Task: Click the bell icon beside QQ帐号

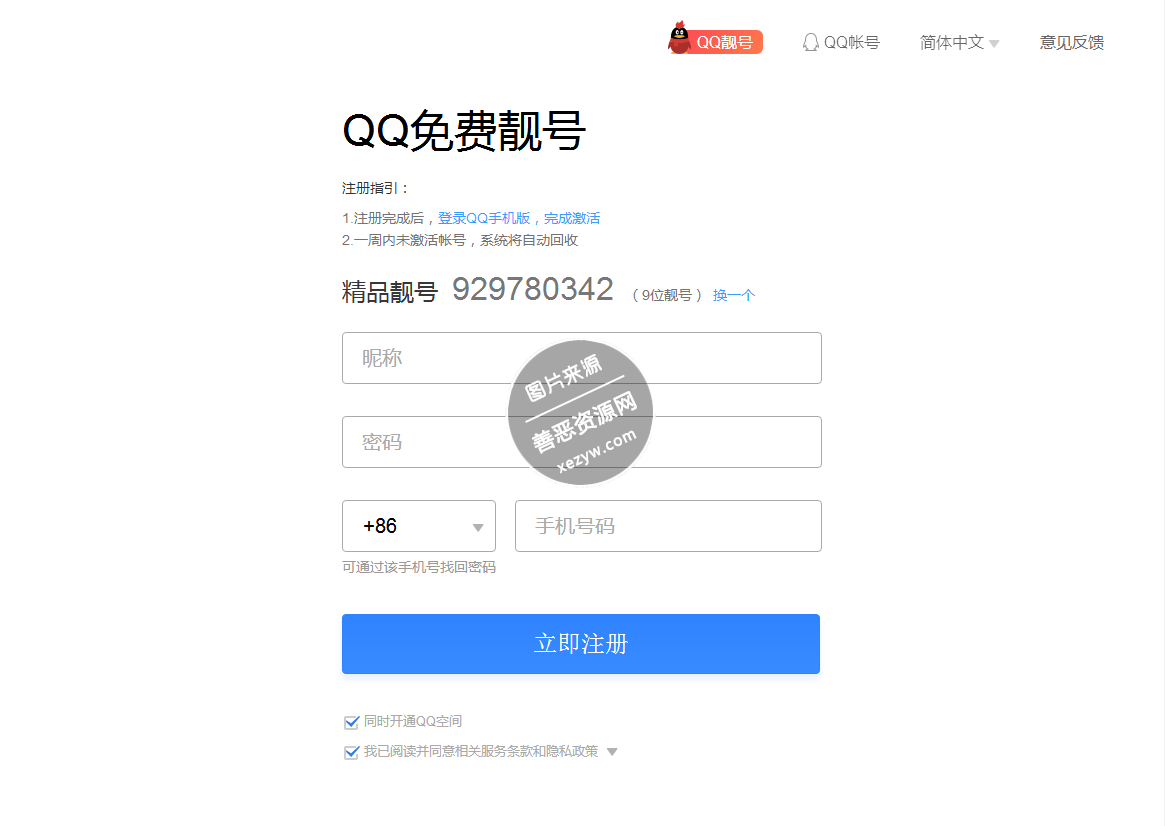Action: click(811, 42)
